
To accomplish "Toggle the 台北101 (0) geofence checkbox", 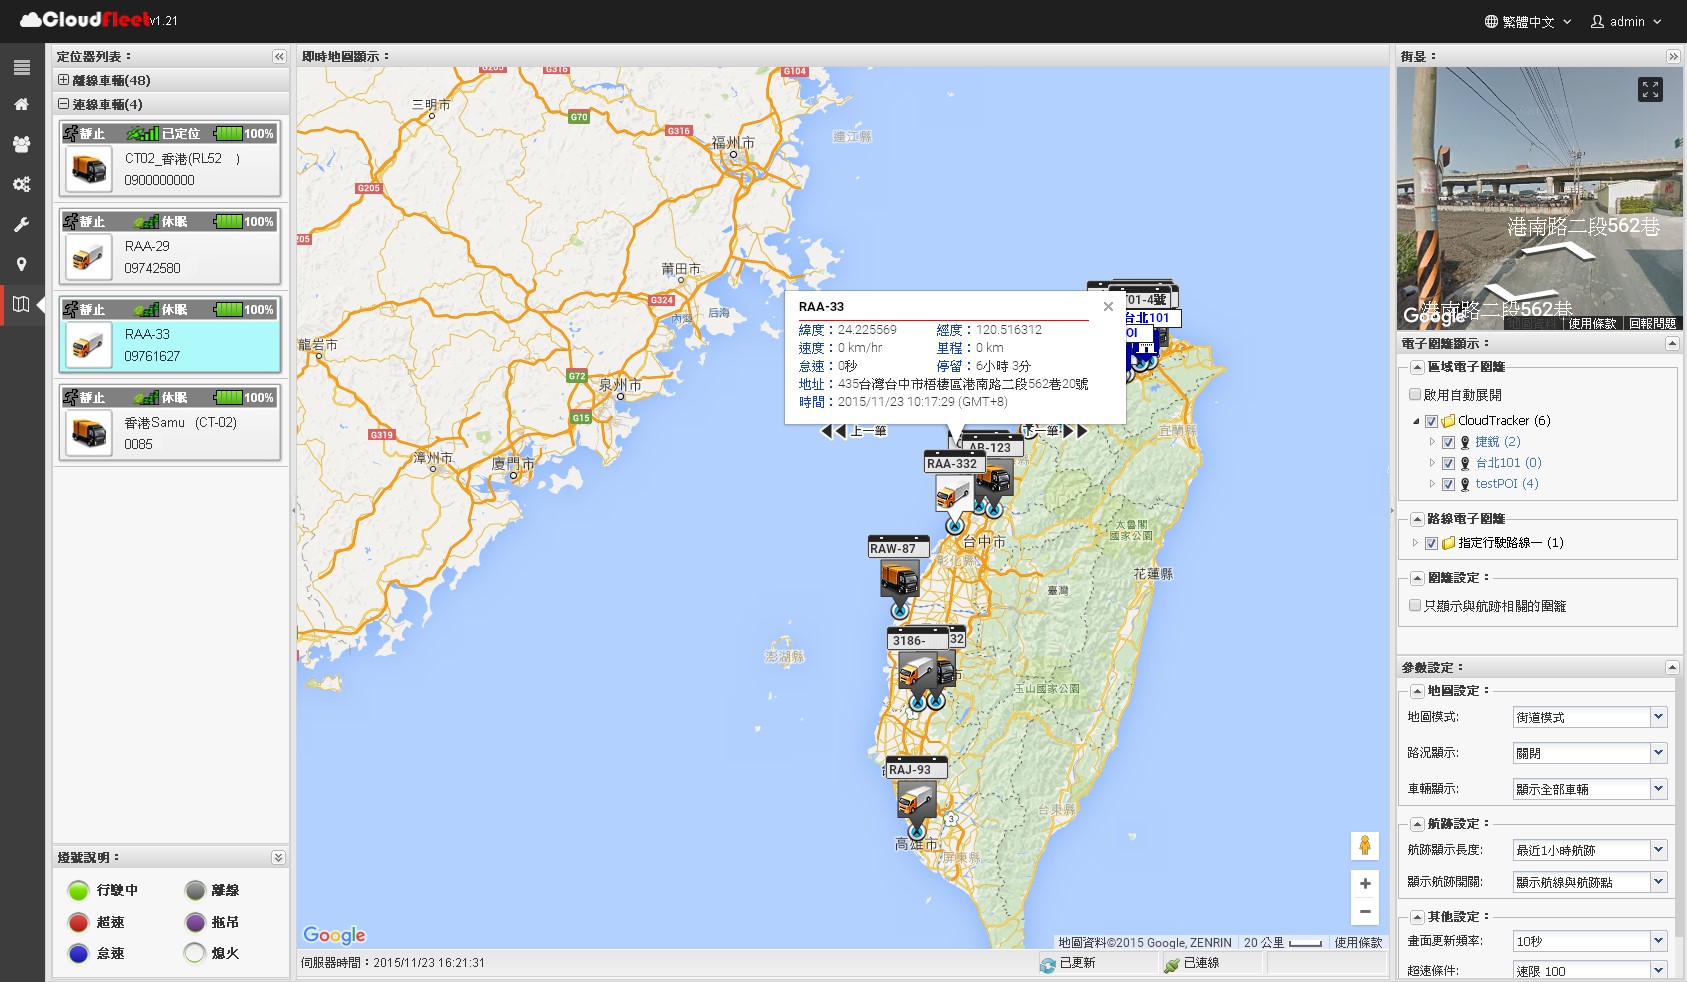I will pos(1448,463).
